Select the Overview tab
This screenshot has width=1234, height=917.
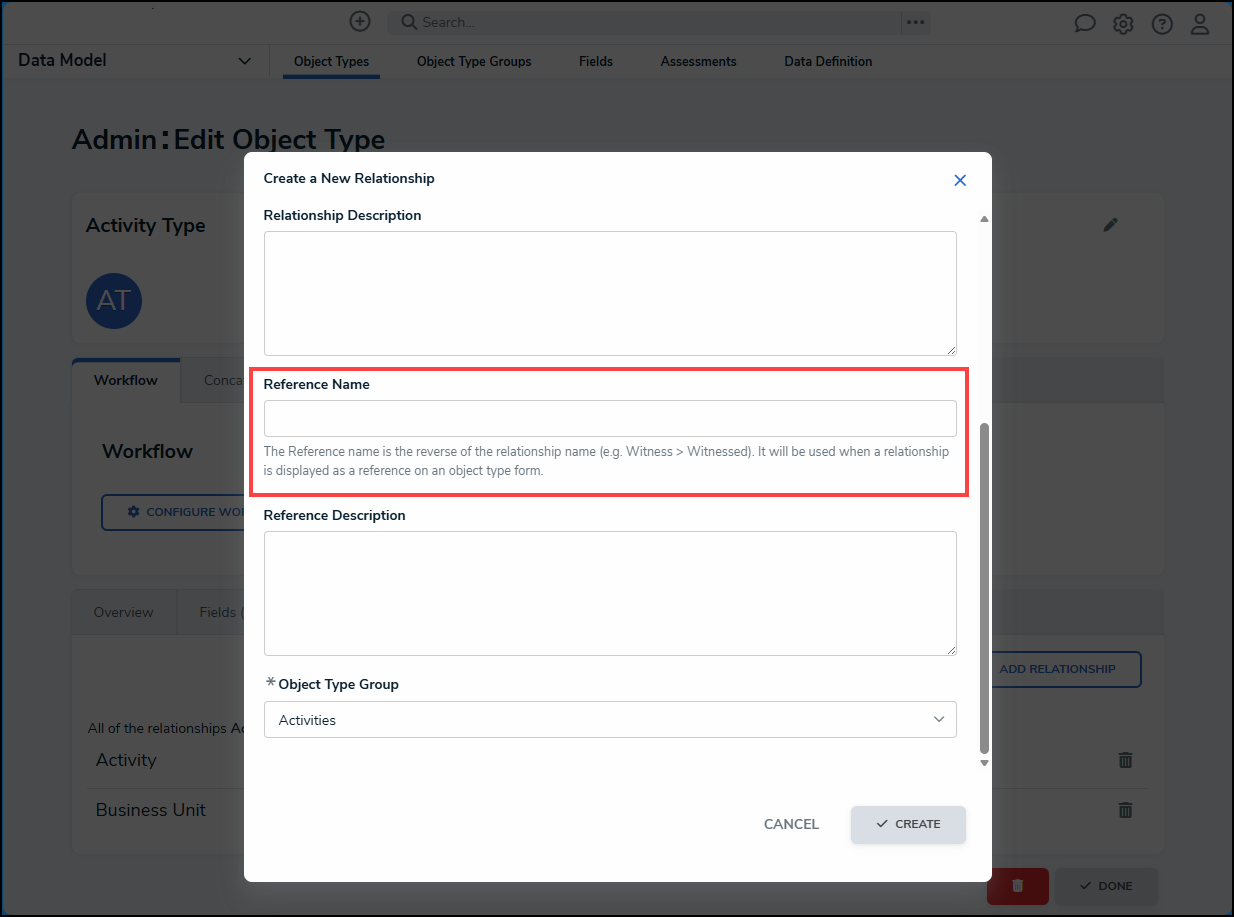[124, 612]
